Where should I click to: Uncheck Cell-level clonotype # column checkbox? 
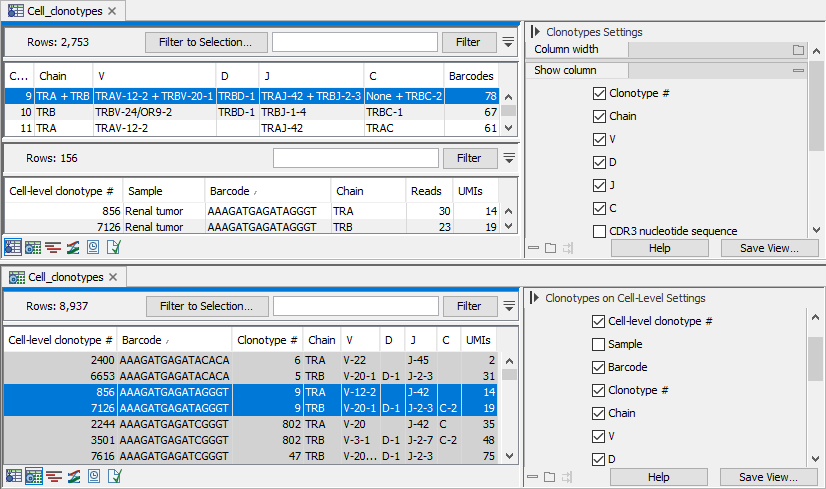[x=599, y=321]
